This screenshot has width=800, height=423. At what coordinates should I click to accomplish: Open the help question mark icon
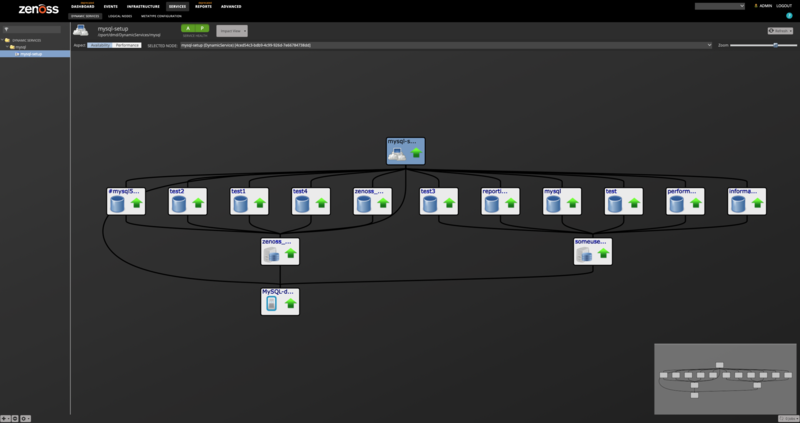[789, 16]
